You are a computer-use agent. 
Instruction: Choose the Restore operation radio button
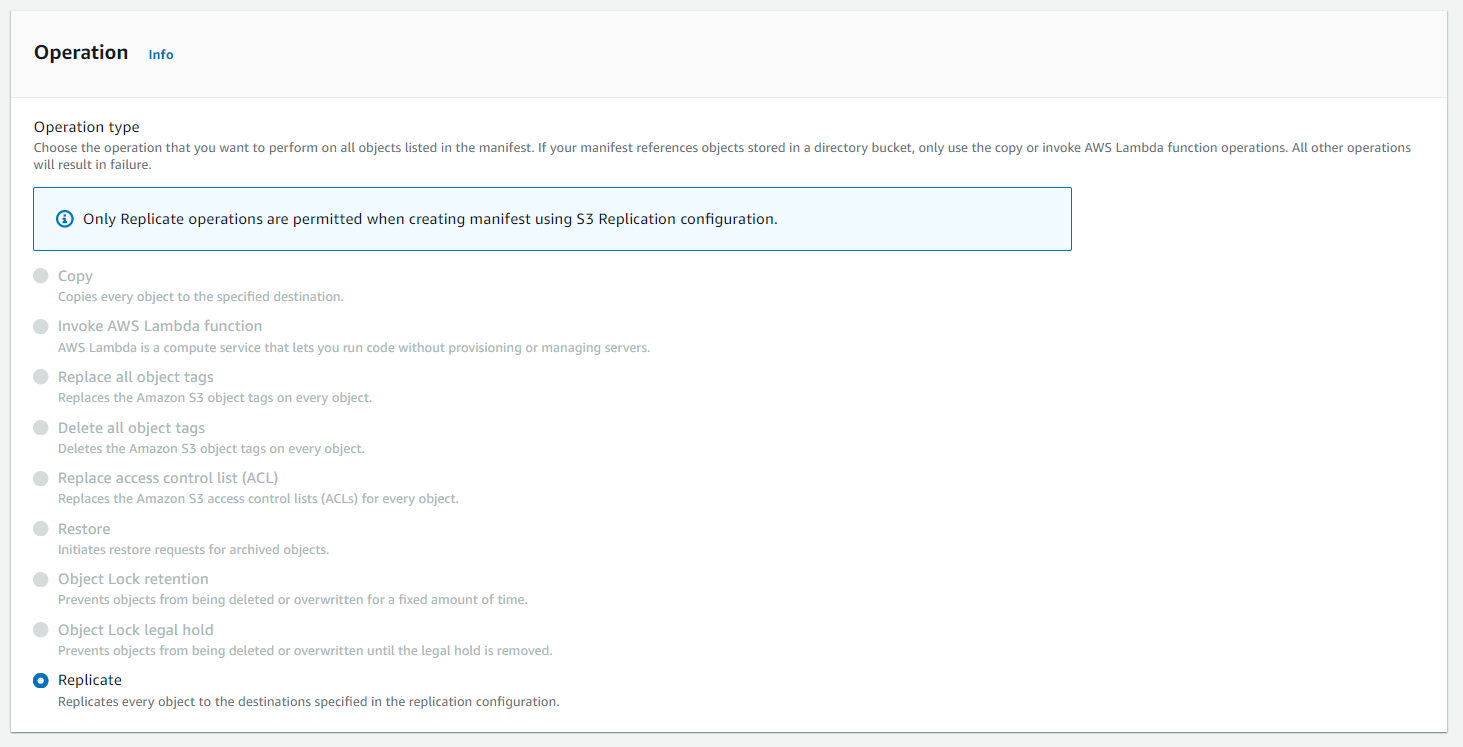tap(41, 529)
